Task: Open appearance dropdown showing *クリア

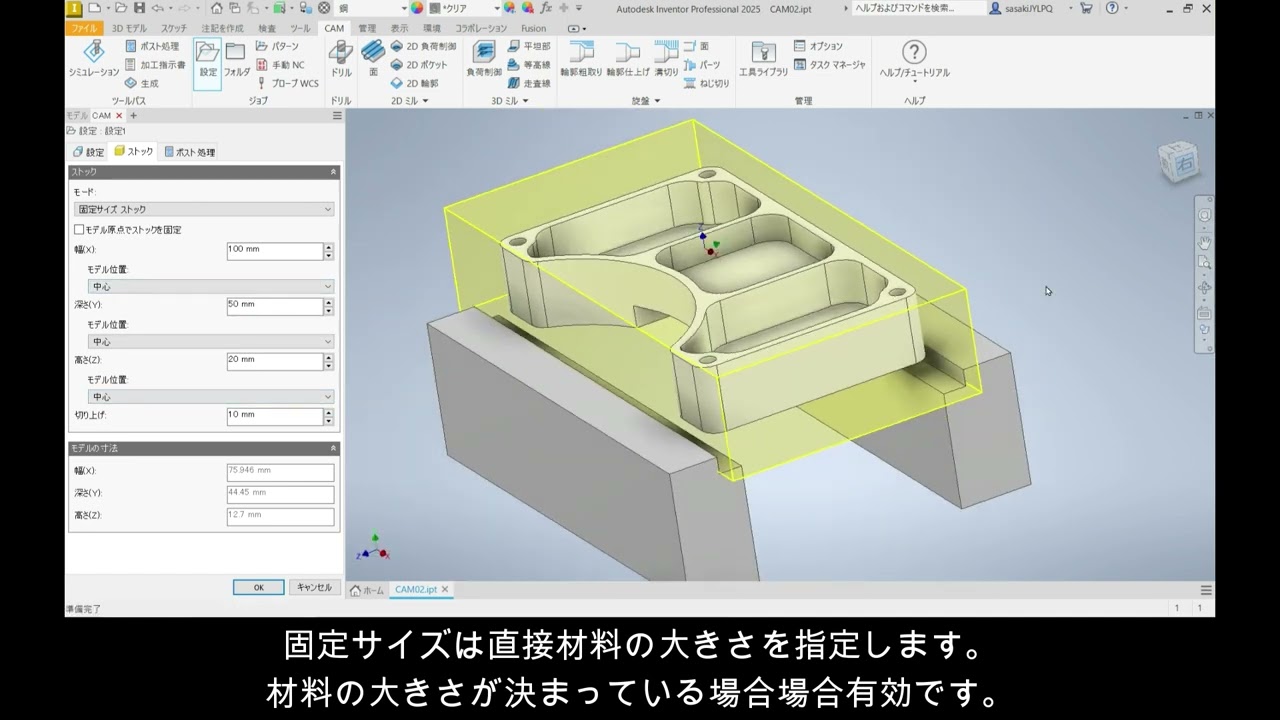Action: 465,8
